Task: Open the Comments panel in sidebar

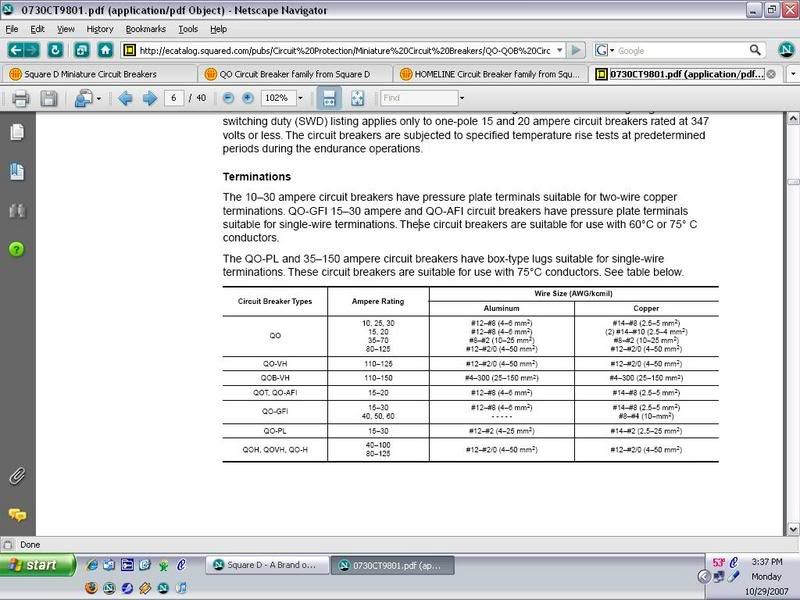Action: point(16,515)
